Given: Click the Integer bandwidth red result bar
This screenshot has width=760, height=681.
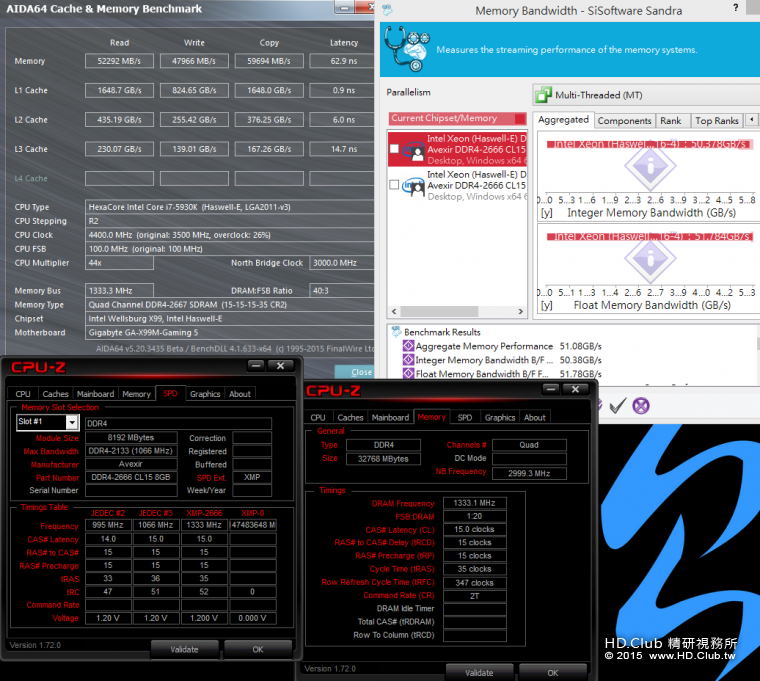Looking at the screenshot, I should (649, 144).
